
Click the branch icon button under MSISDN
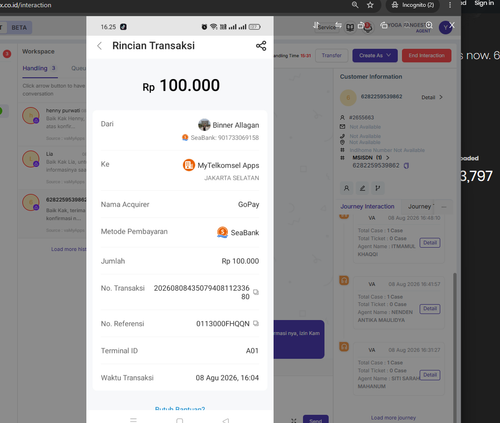click(x=378, y=188)
